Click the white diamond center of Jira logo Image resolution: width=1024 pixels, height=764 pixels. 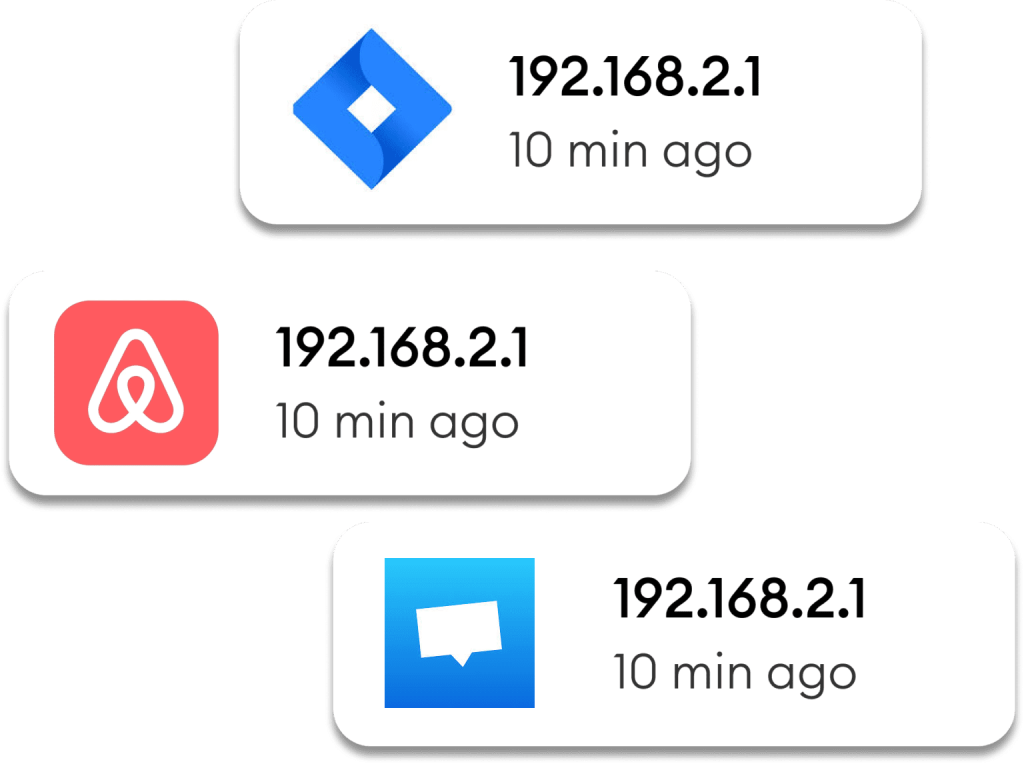coord(372,108)
